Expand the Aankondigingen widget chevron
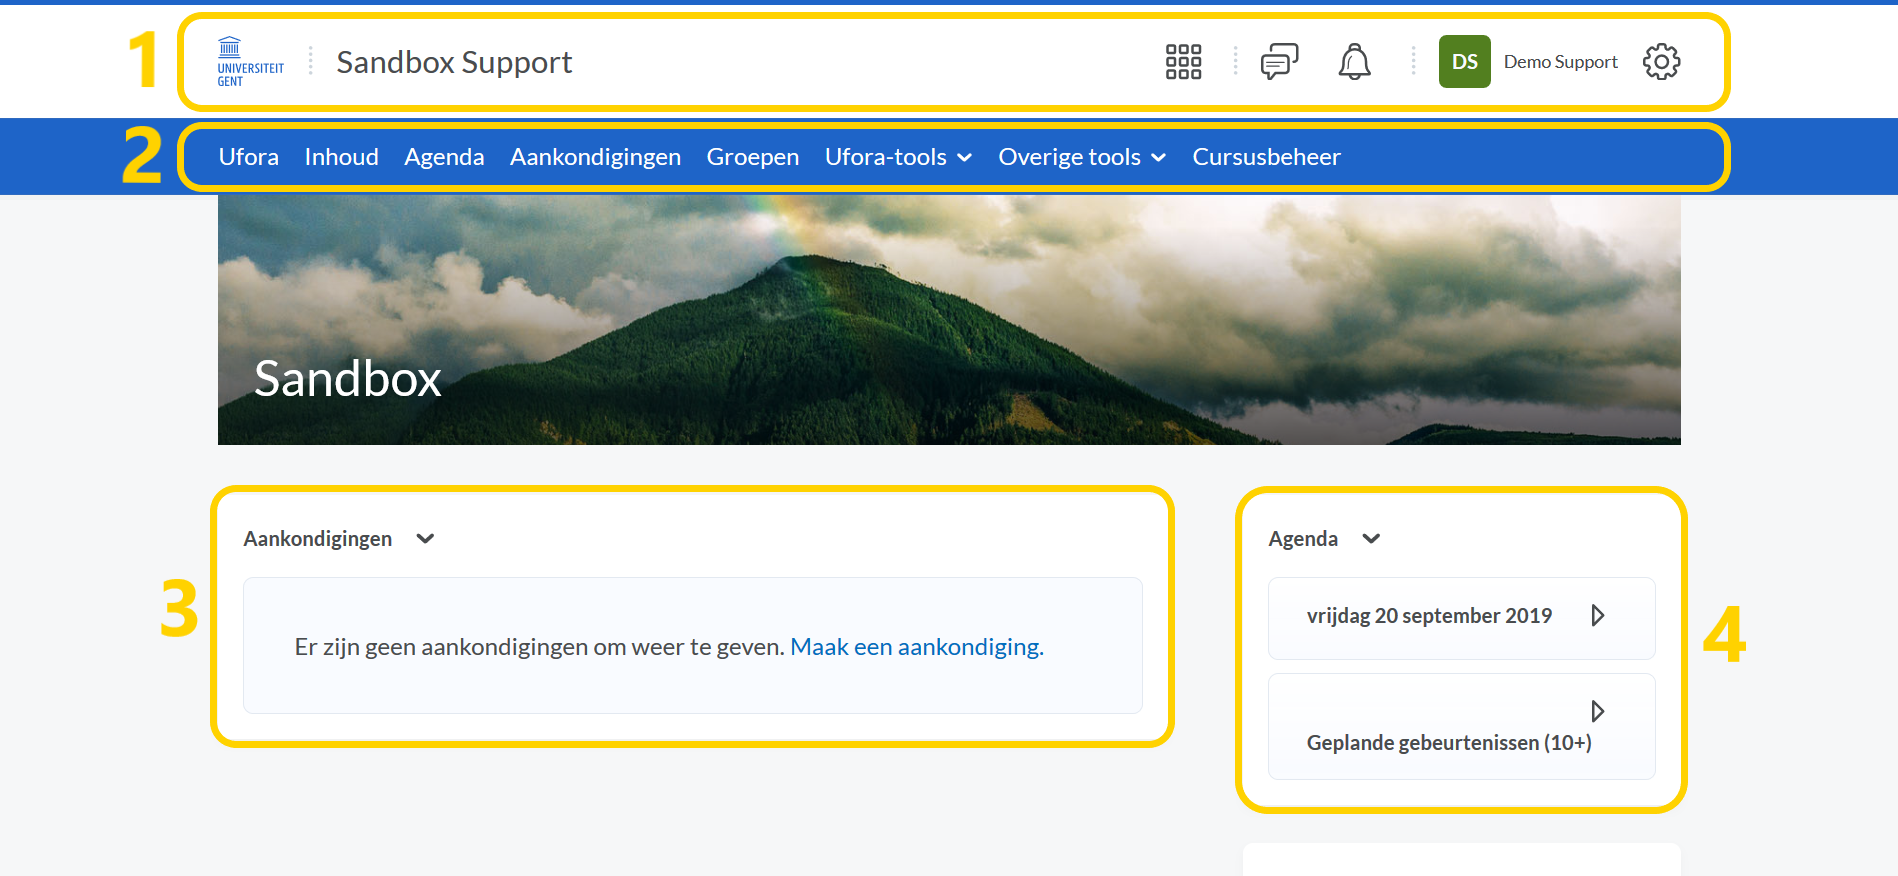1898x876 pixels. click(x=425, y=539)
